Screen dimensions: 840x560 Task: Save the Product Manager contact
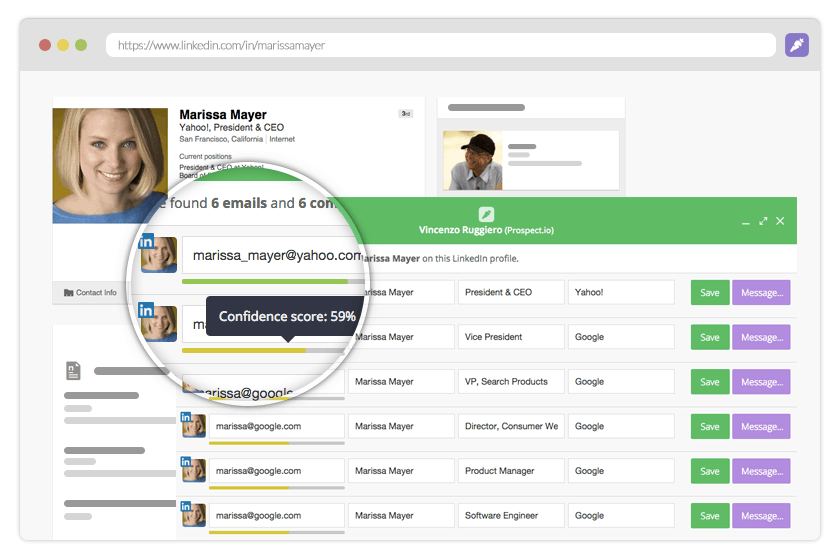click(x=710, y=471)
